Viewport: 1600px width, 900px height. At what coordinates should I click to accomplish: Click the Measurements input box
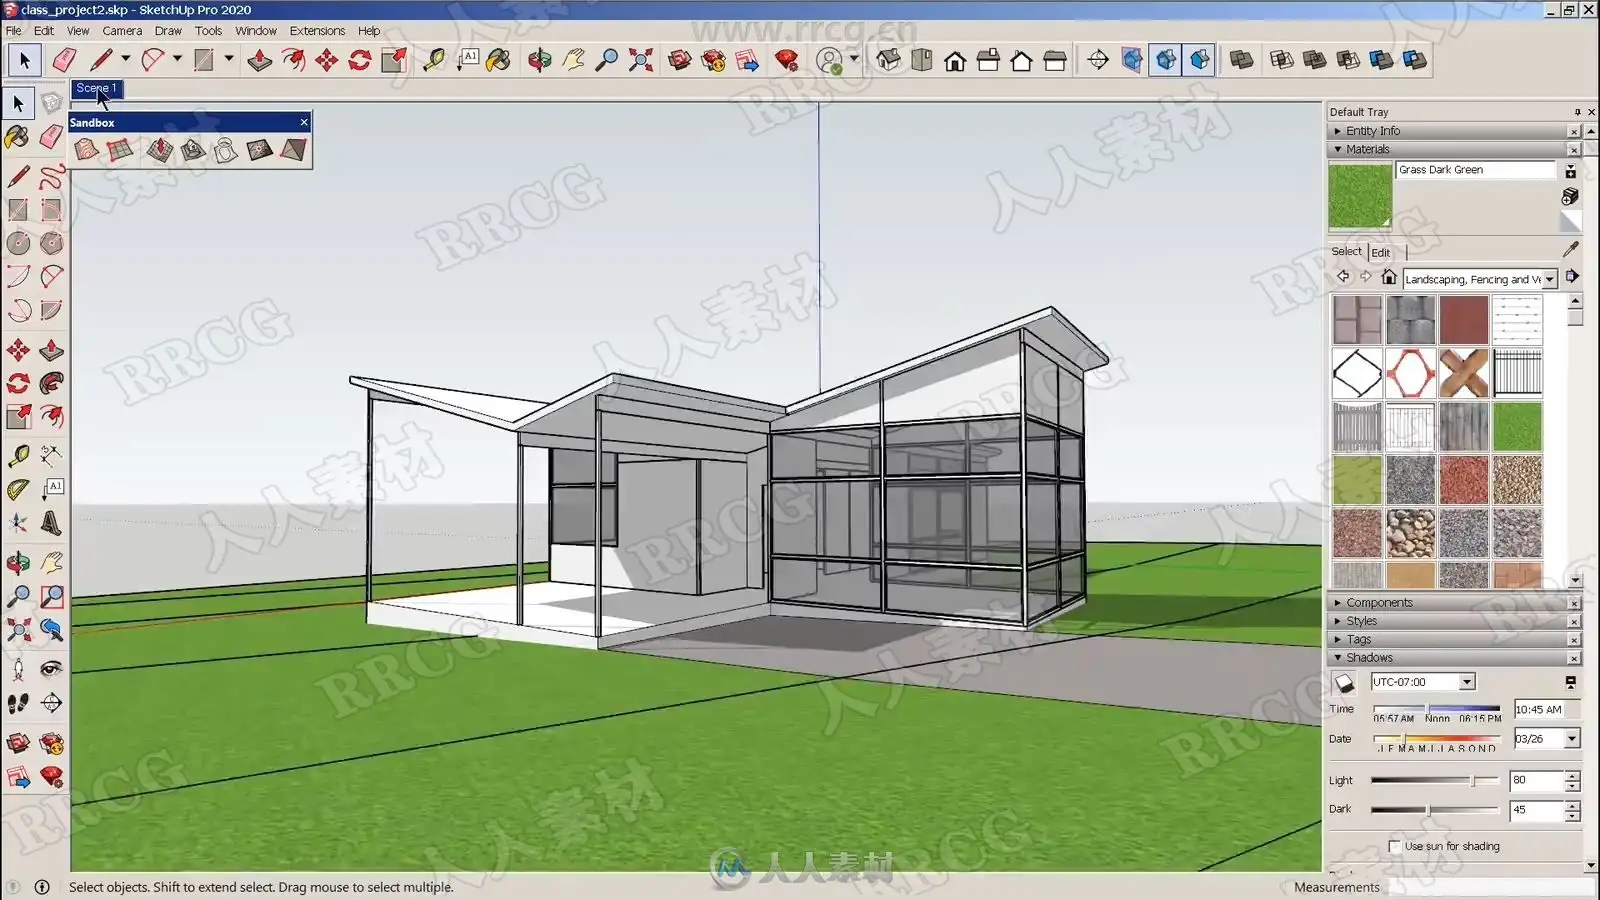point(1490,887)
